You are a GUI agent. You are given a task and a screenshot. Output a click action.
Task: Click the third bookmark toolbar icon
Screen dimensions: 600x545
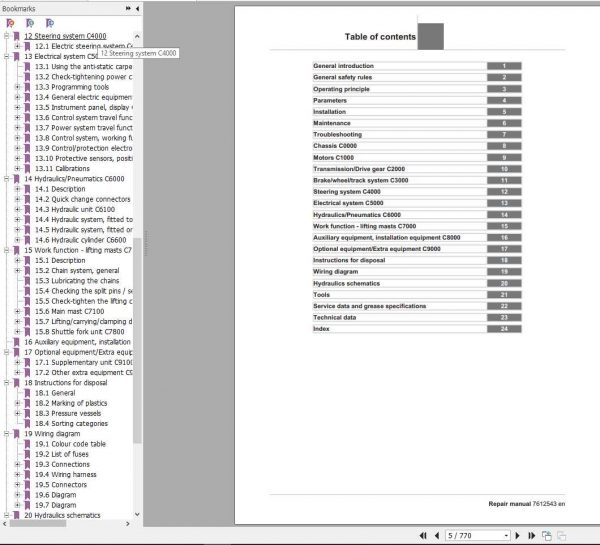coord(50,23)
